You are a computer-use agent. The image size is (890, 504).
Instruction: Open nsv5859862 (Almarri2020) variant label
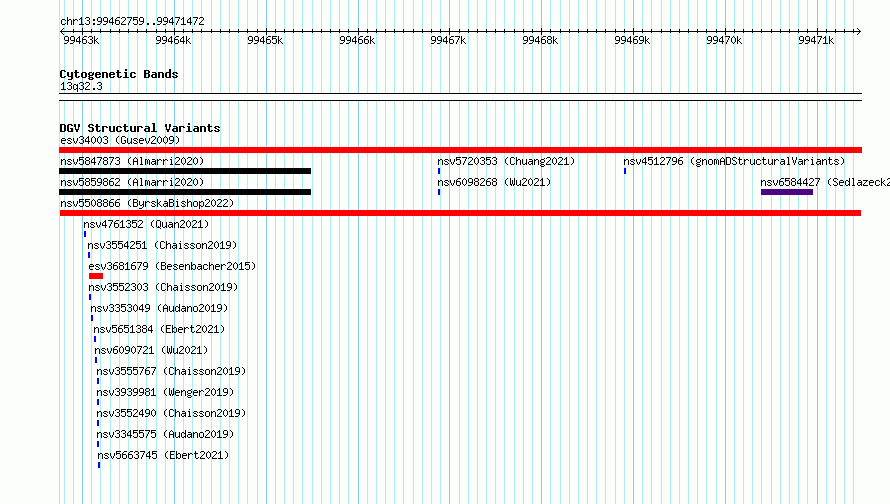pos(132,182)
